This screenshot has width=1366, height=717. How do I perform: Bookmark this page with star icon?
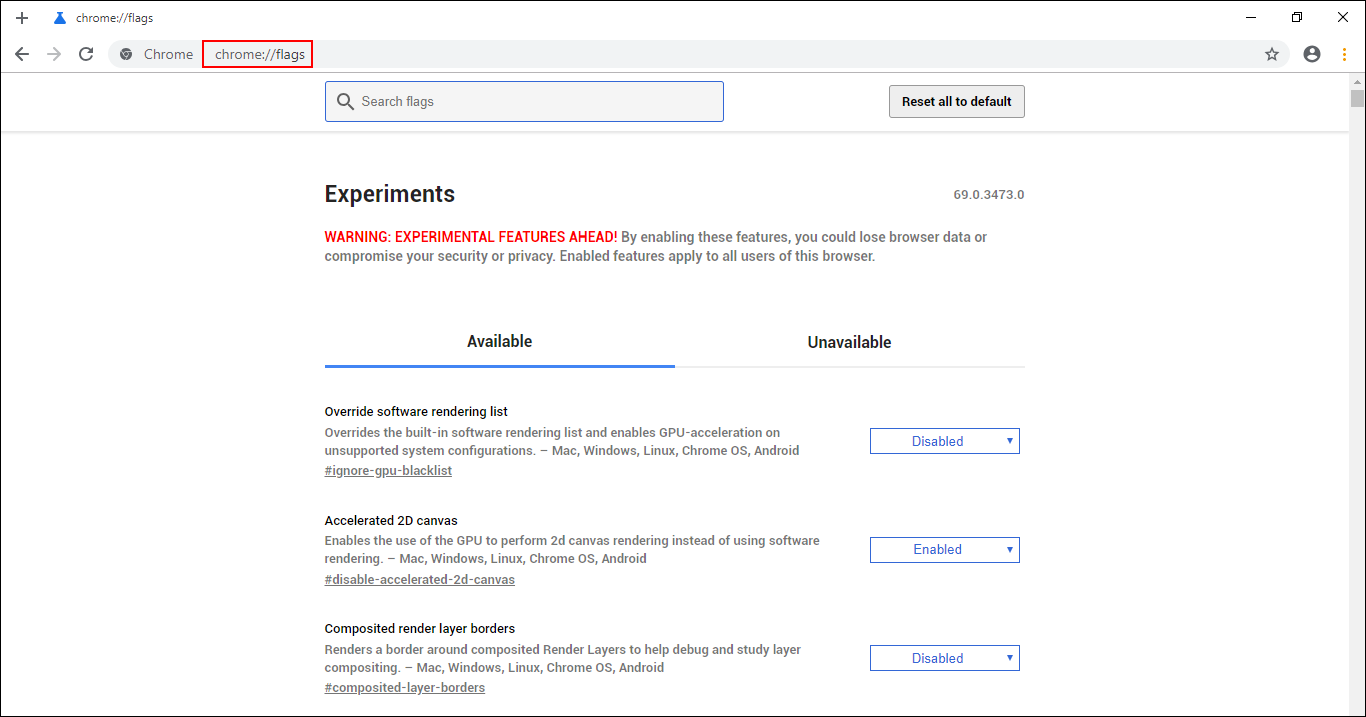pyautogui.click(x=1272, y=54)
